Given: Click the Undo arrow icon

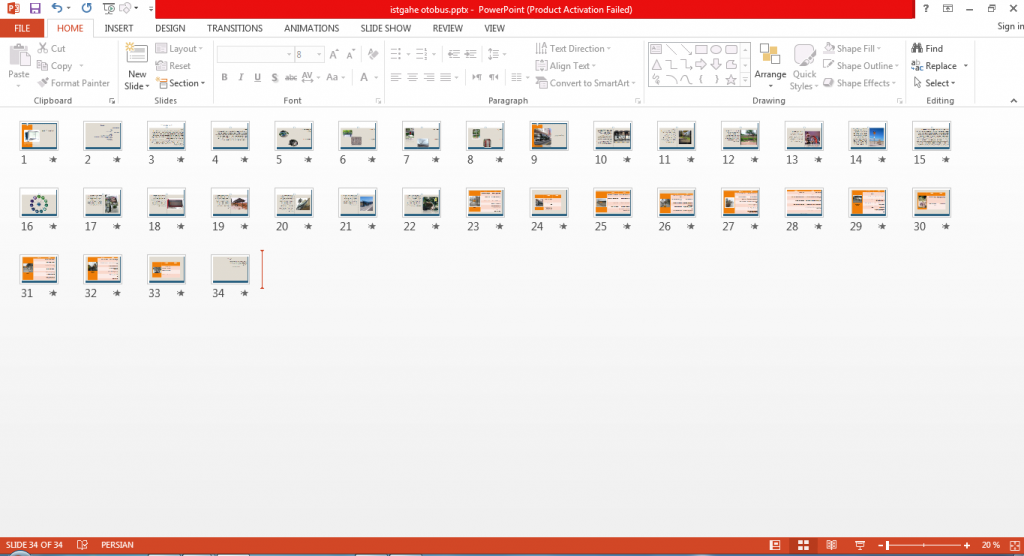Looking at the screenshot, I should (57, 8).
